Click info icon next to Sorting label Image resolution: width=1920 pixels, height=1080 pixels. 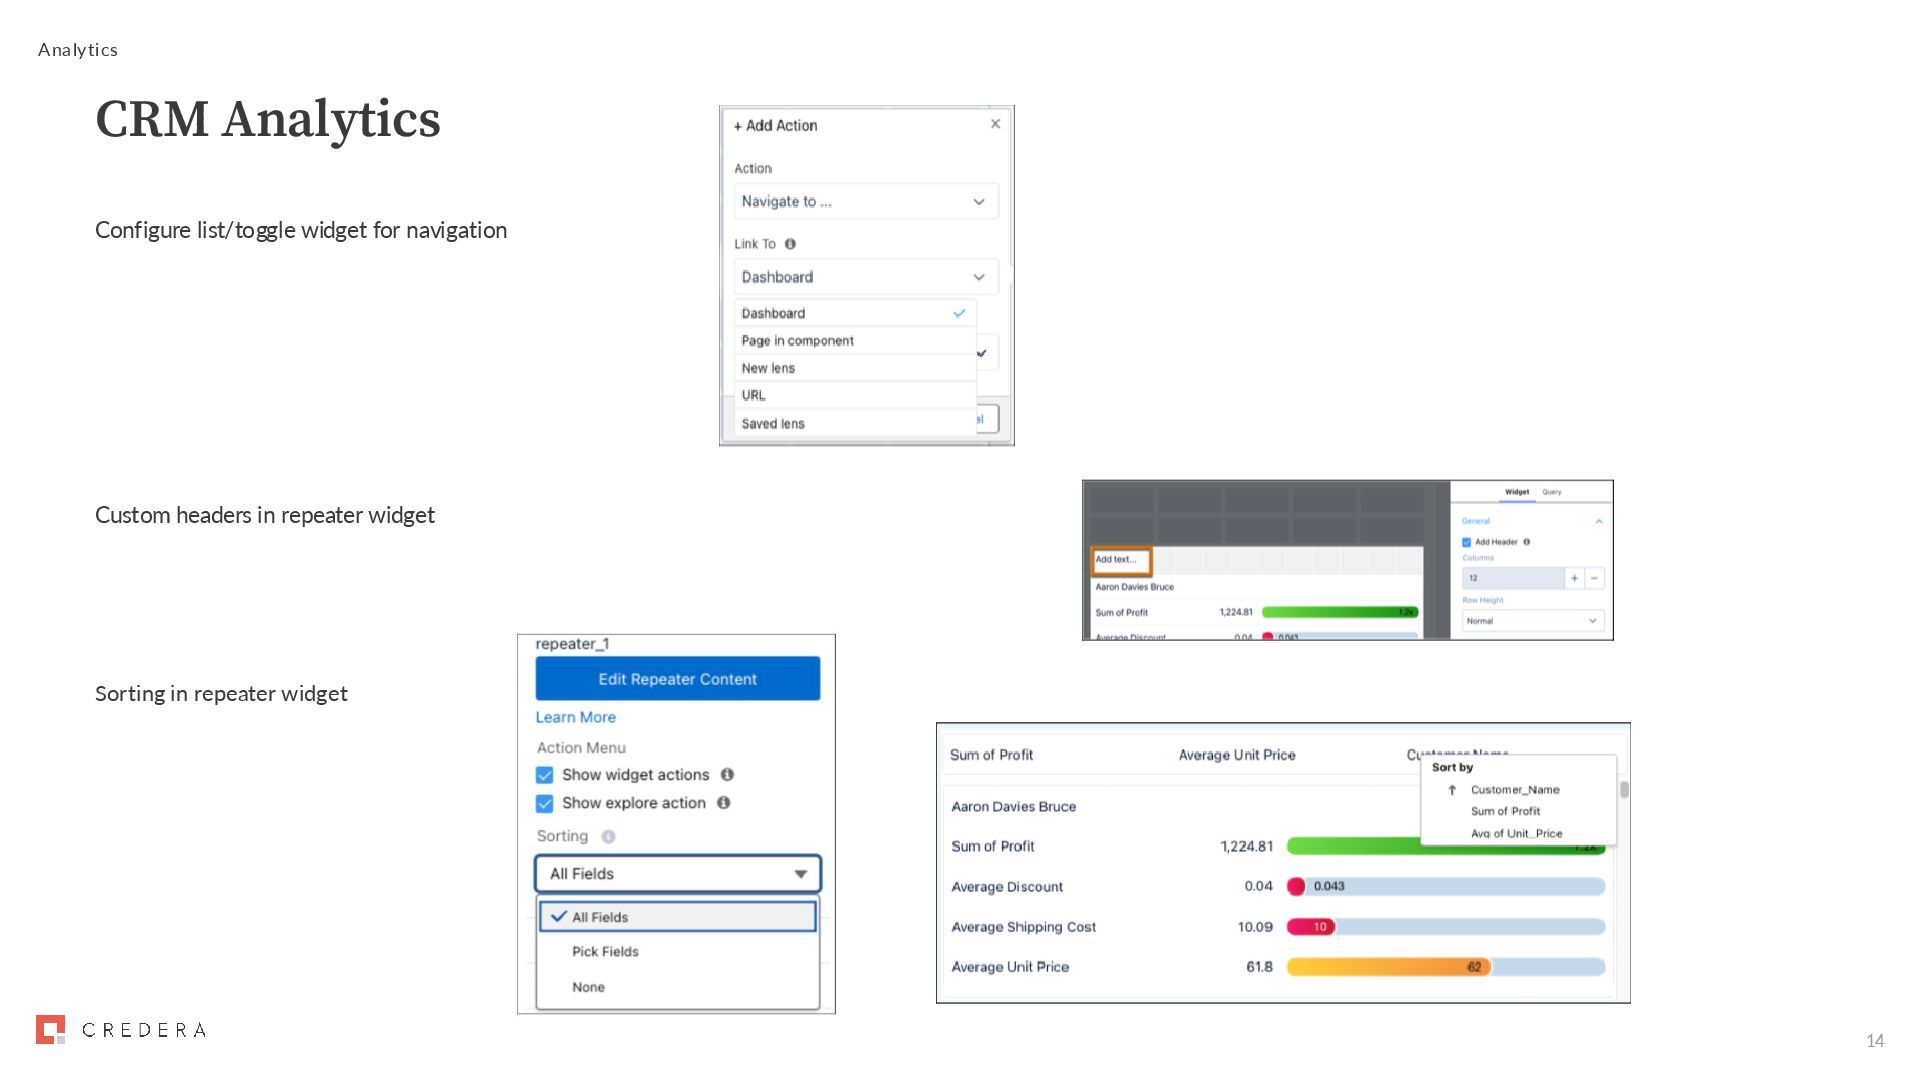click(608, 836)
